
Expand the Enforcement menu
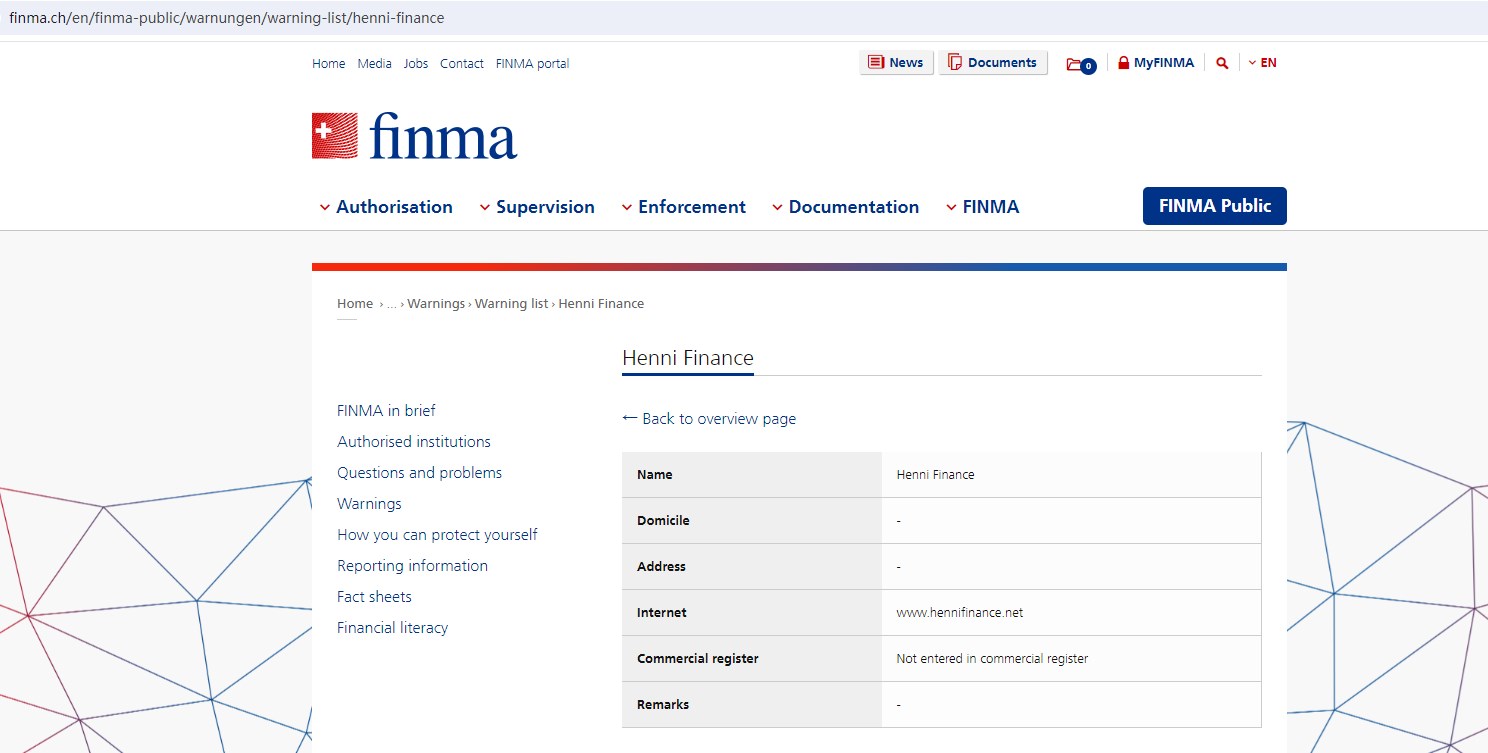pos(684,207)
